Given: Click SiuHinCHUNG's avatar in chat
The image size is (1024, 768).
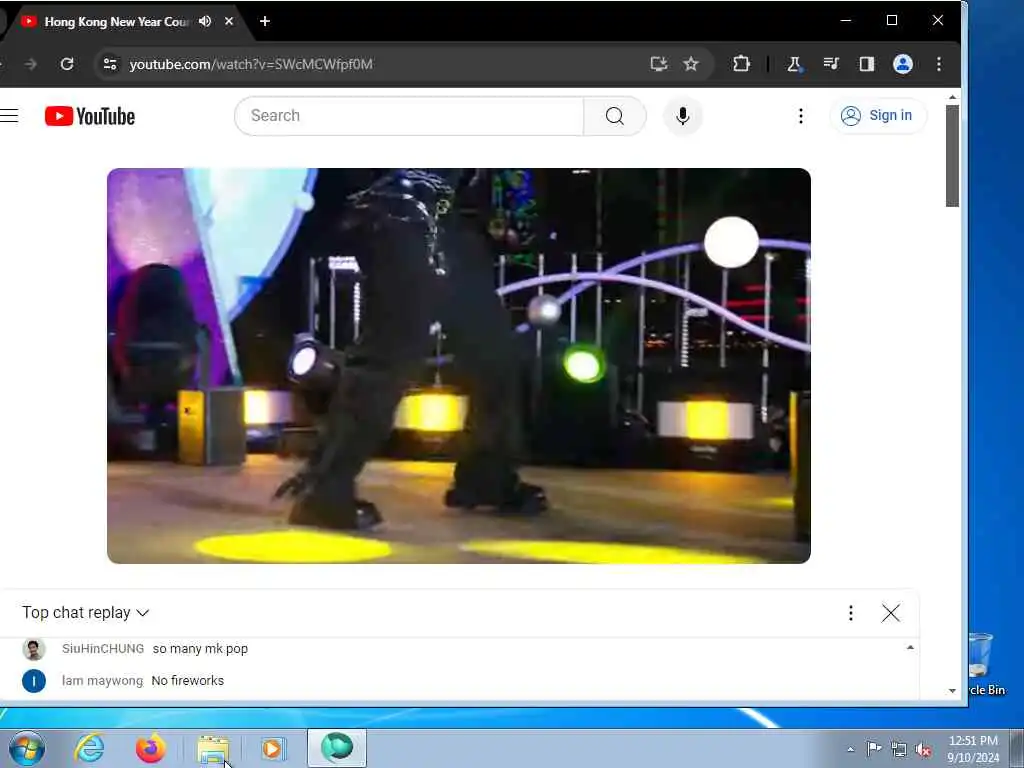Looking at the screenshot, I should coord(34,649).
